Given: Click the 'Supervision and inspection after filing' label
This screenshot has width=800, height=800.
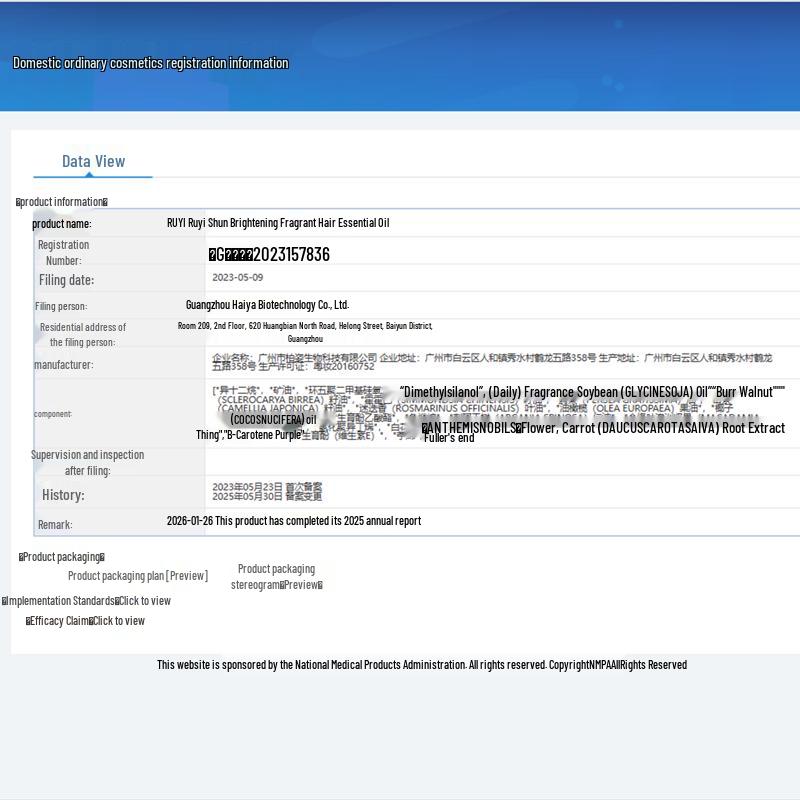Looking at the screenshot, I should point(87,462).
